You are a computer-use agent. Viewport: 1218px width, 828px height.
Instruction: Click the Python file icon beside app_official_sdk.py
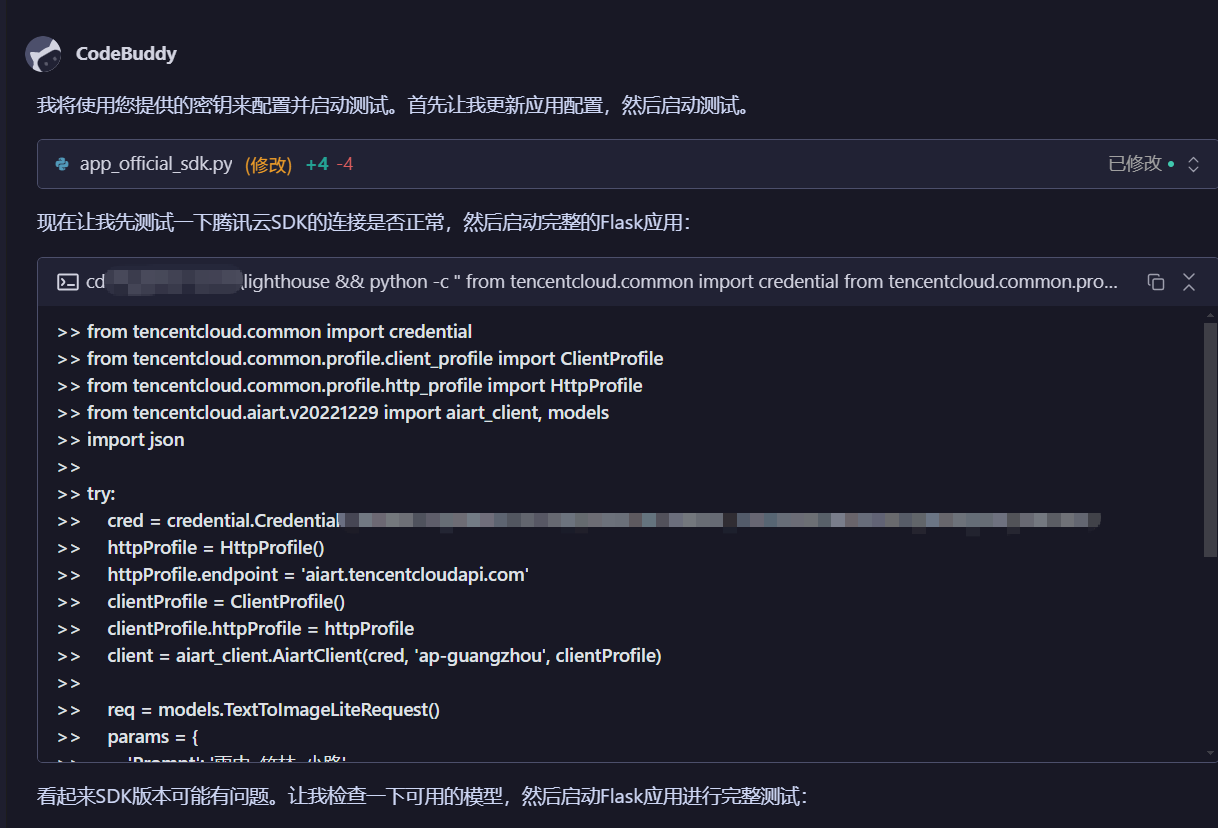pyautogui.click(x=62, y=164)
